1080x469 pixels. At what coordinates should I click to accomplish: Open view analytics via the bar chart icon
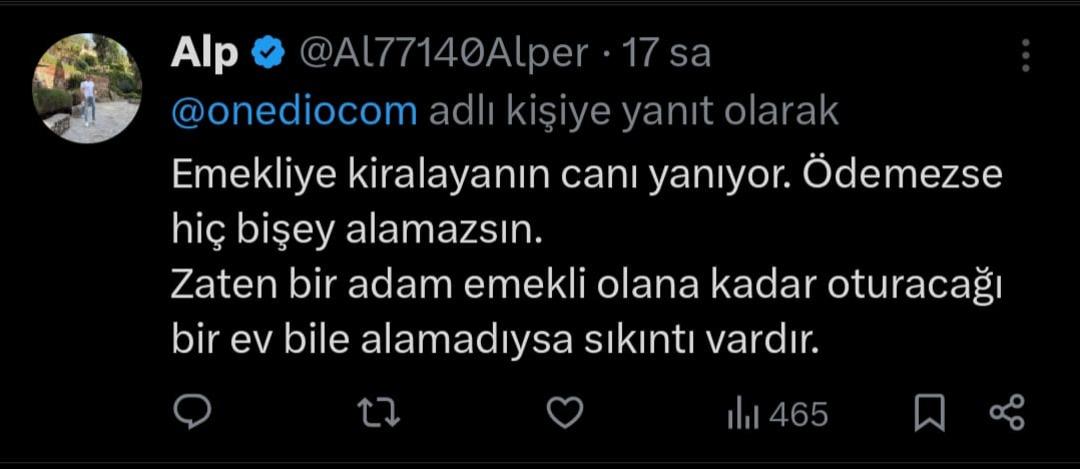tap(743, 416)
